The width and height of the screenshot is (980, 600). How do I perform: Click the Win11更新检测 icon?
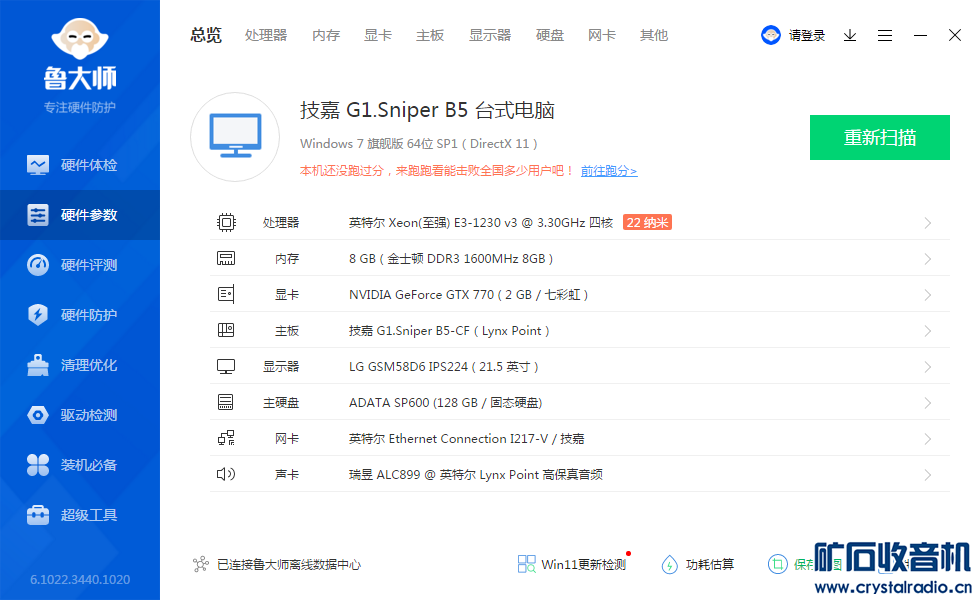click(x=526, y=564)
